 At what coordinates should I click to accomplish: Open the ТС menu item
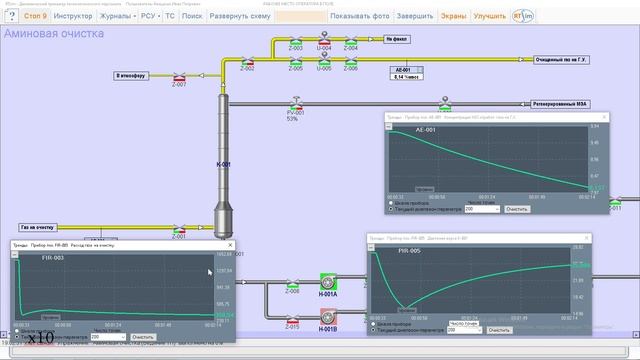[170, 16]
